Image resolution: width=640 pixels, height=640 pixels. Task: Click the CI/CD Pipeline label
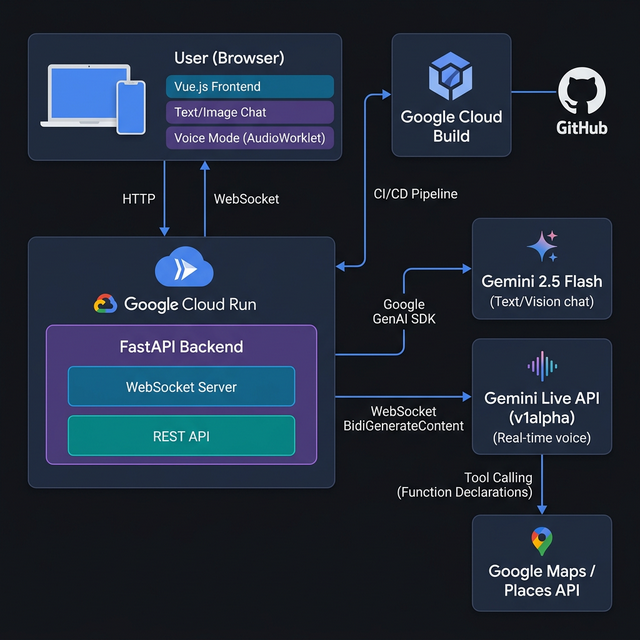416,194
